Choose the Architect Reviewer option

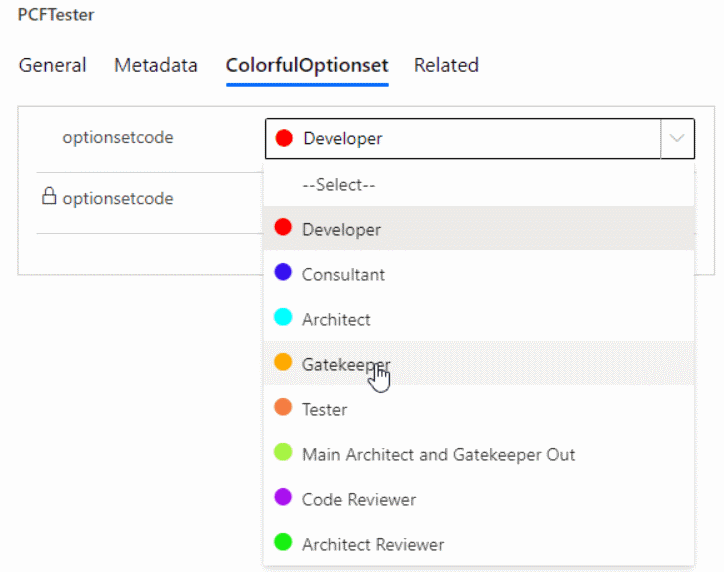tap(479, 544)
